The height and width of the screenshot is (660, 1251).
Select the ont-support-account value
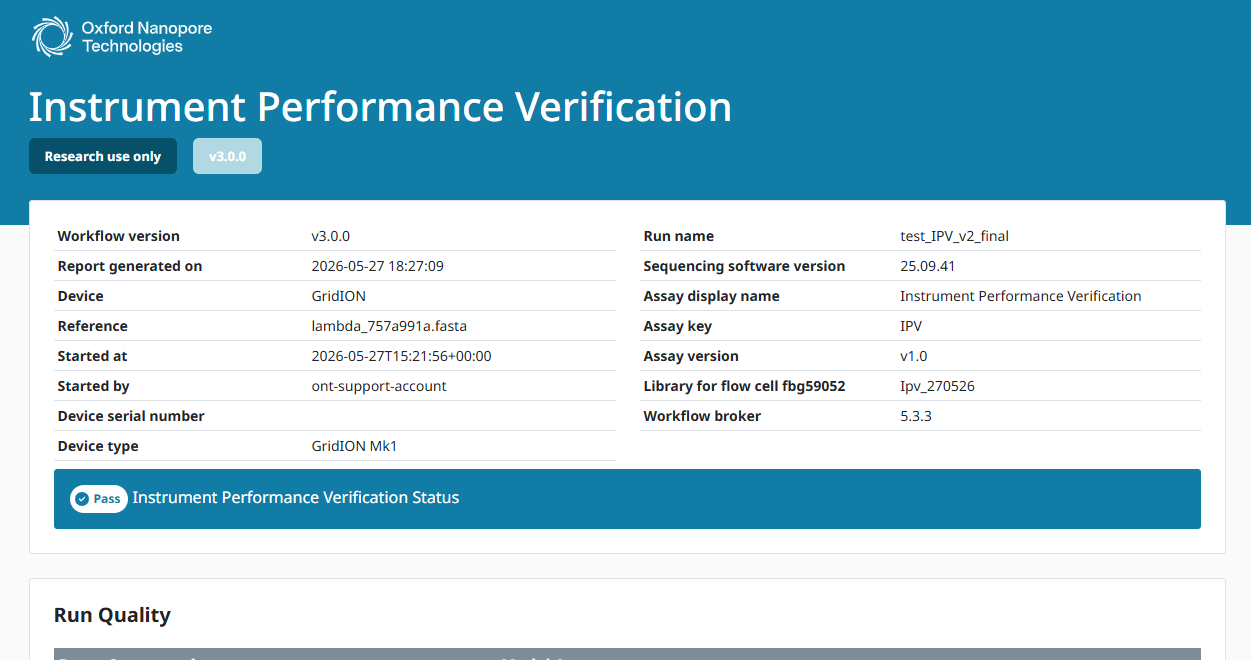click(x=380, y=386)
